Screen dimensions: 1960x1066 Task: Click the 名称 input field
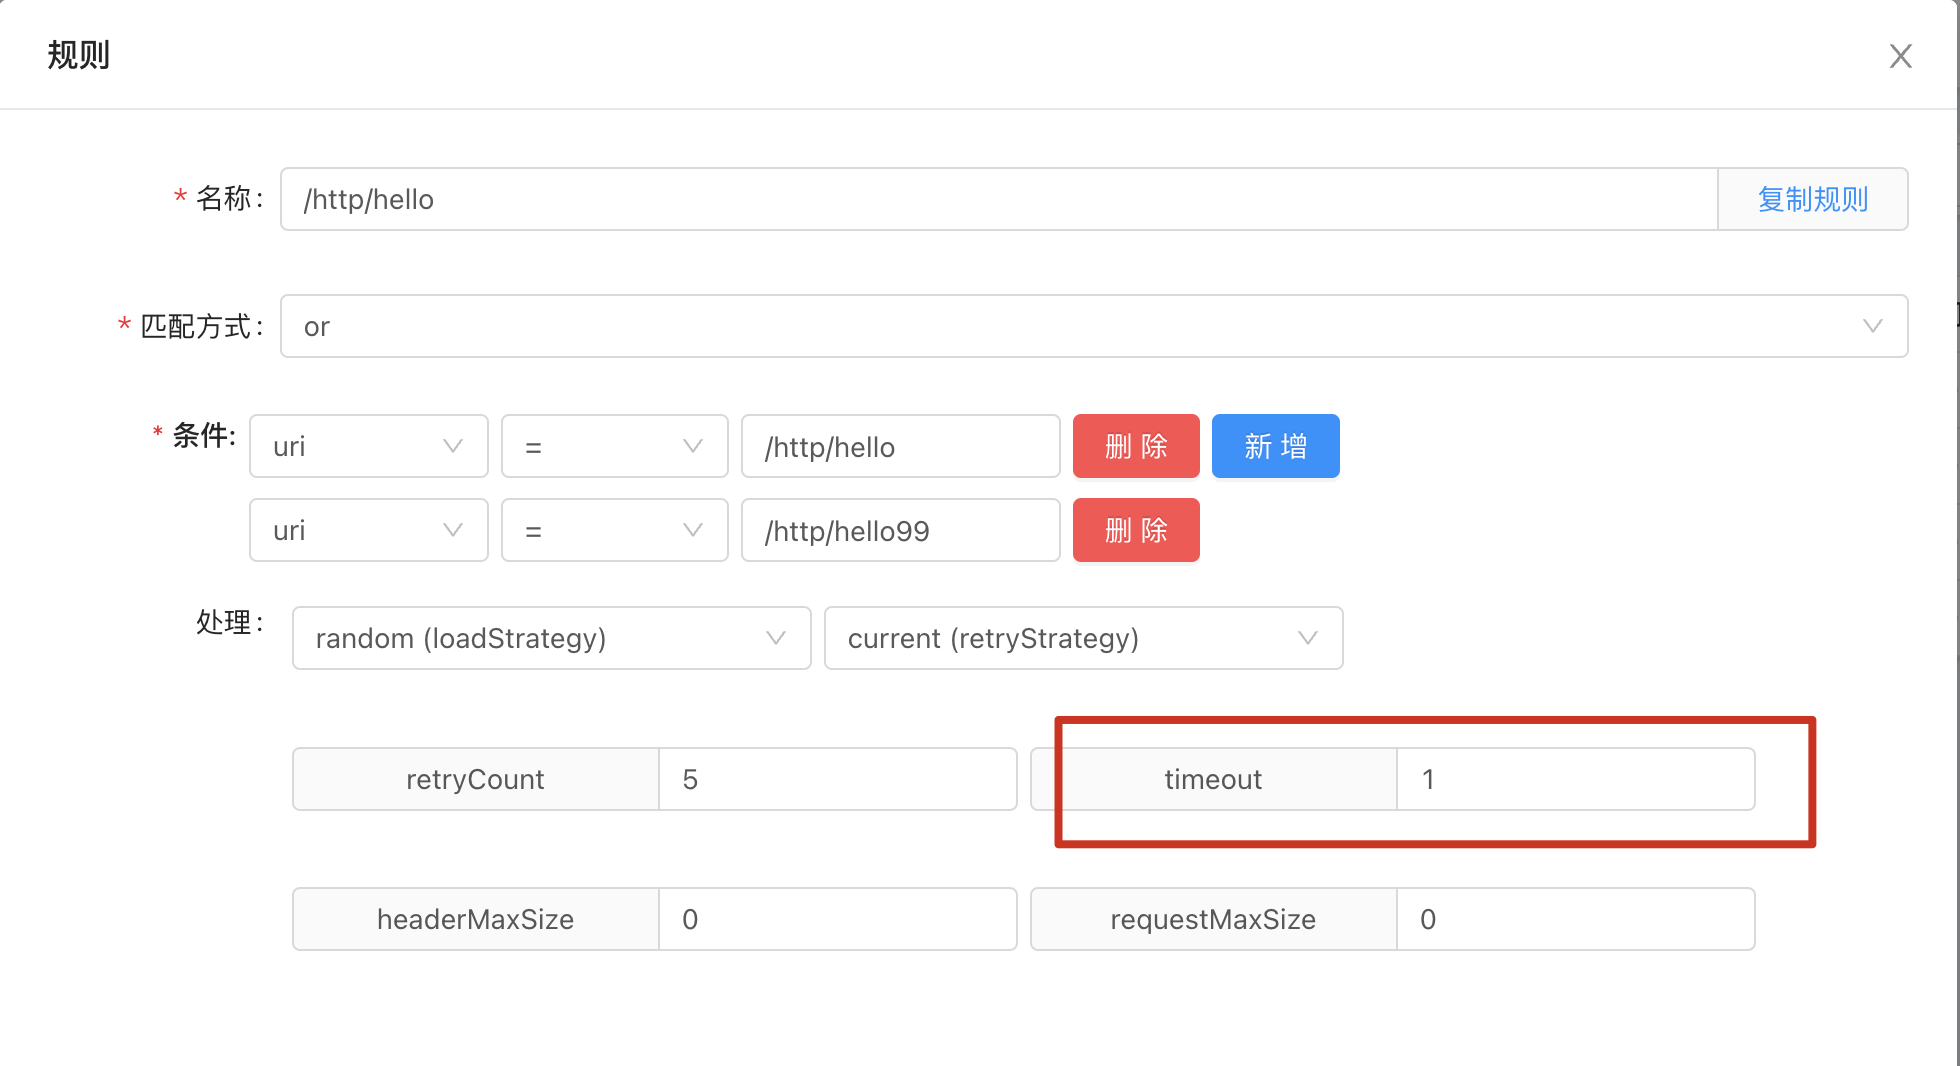(999, 199)
